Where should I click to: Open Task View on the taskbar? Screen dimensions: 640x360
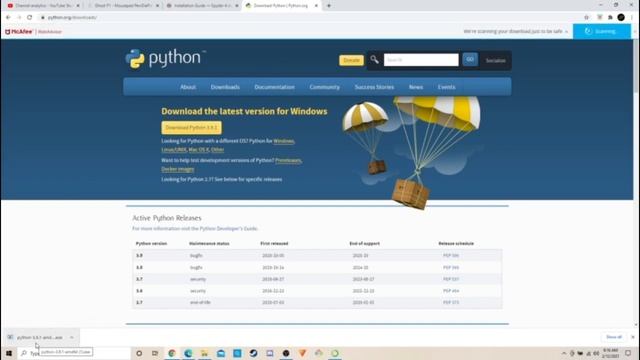pos(155,353)
